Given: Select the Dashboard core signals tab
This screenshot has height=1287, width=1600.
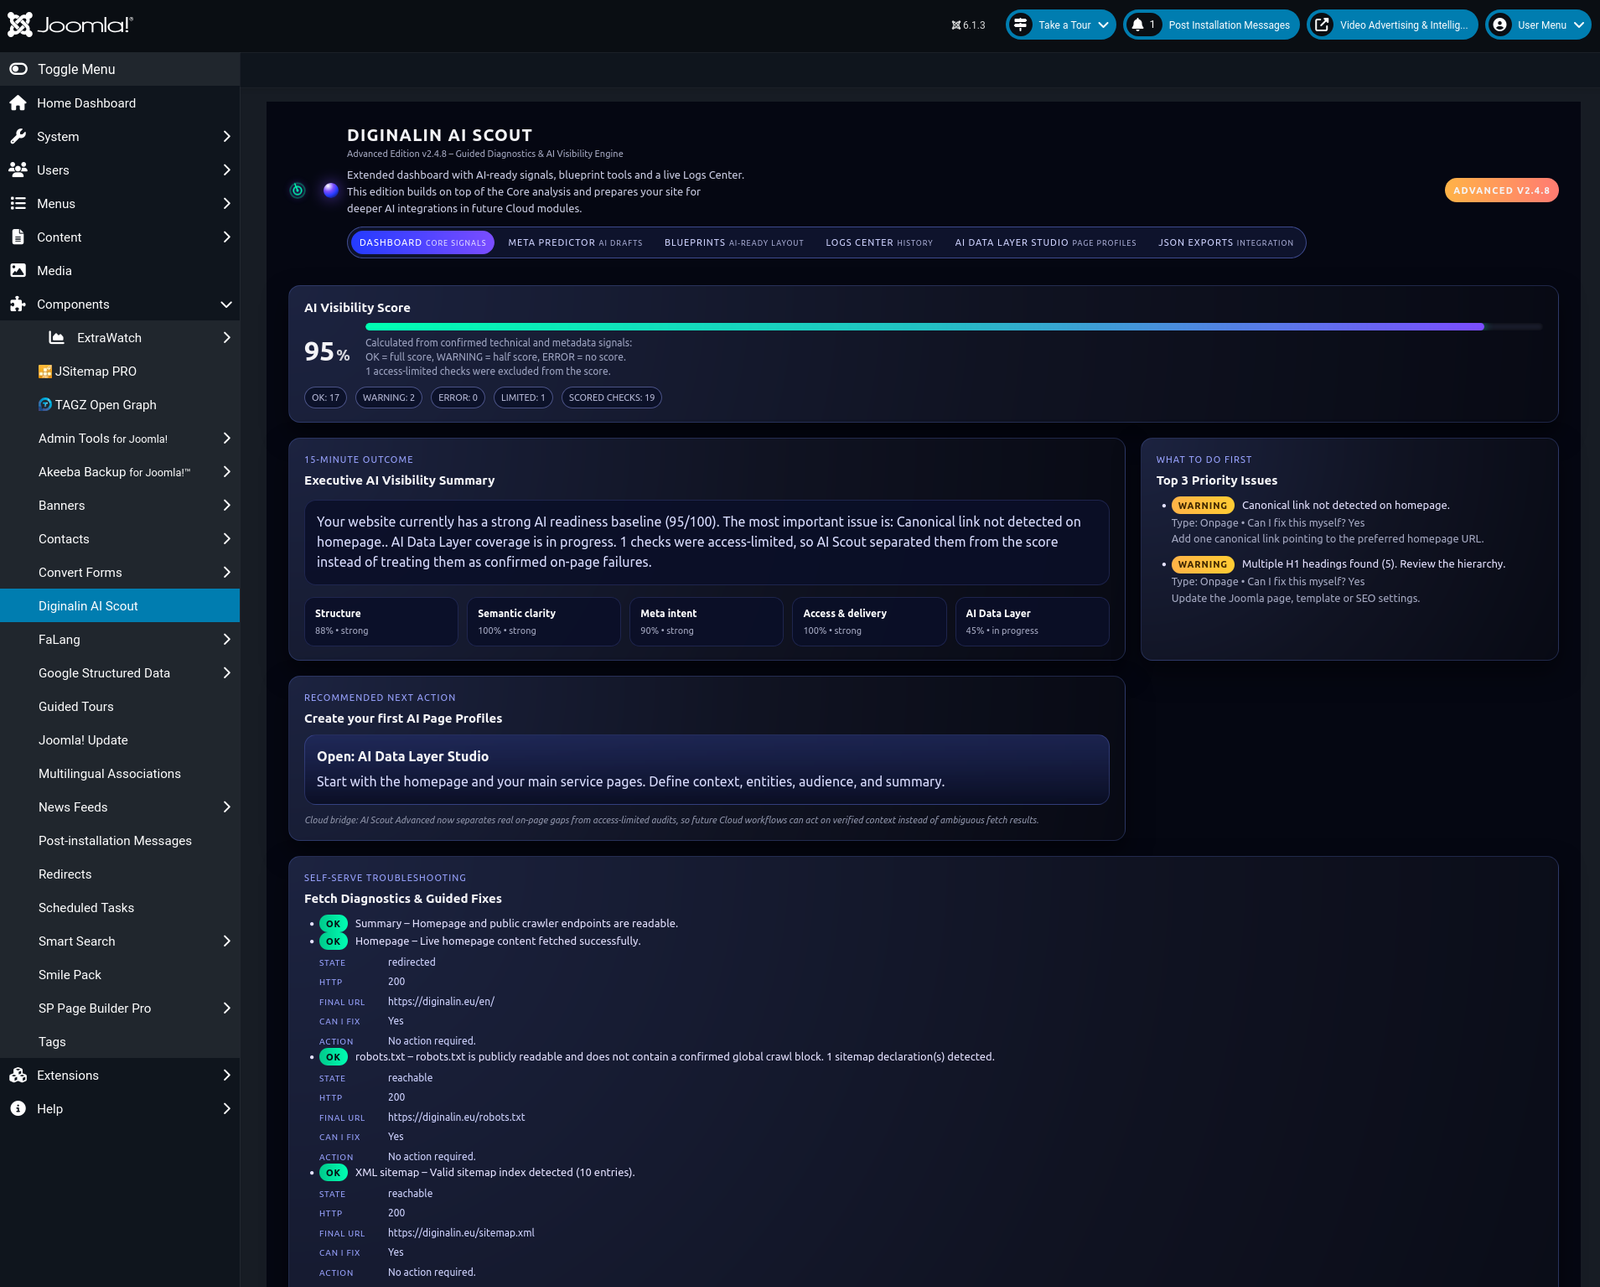Looking at the screenshot, I should click(x=423, y=242).
